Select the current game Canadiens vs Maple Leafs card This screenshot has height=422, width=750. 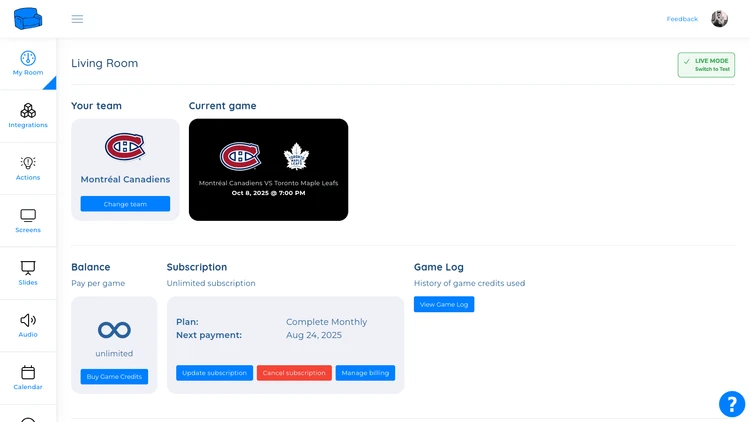tap(268, 170)
